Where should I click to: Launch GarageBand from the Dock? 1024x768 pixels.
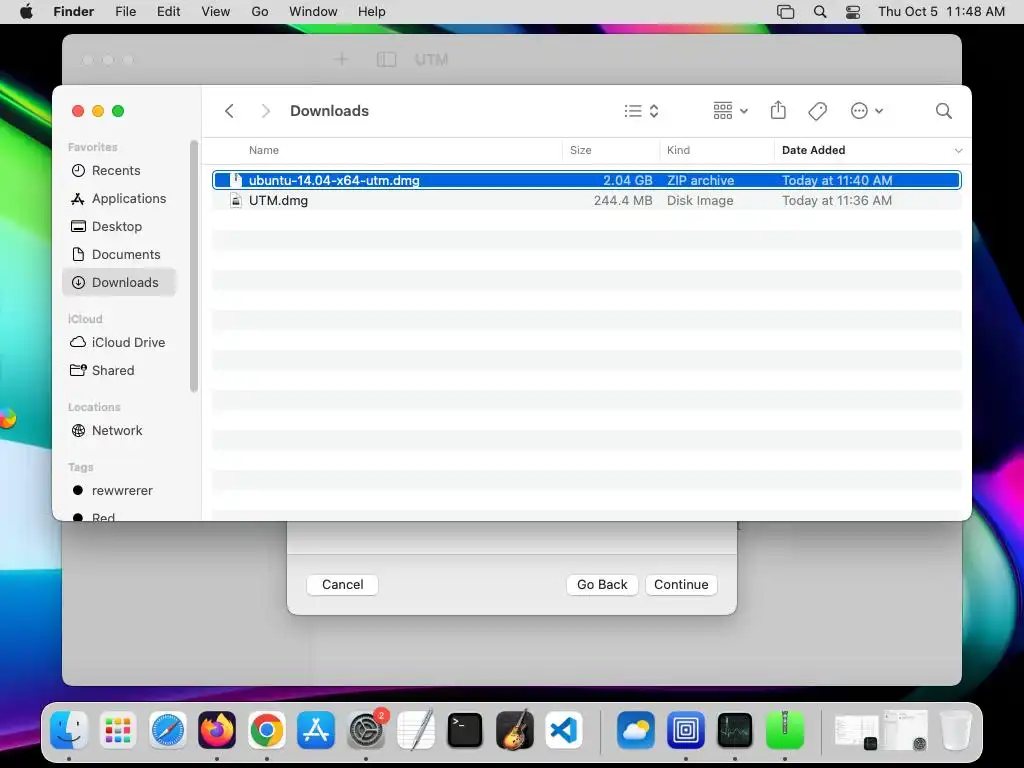(x=515, y=729)
